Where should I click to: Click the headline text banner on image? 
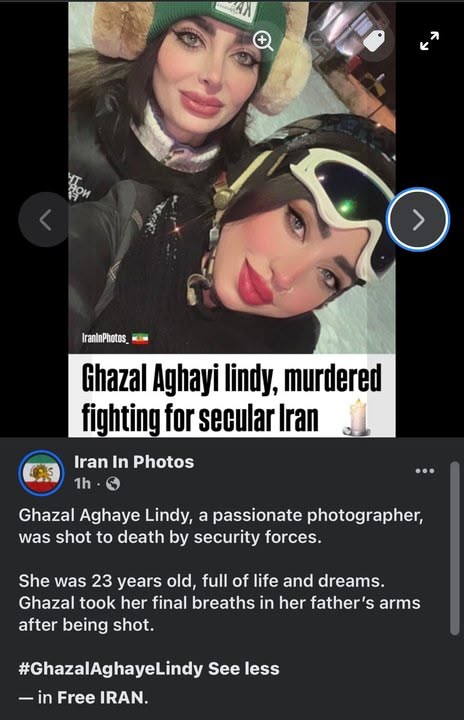[232, 395]
